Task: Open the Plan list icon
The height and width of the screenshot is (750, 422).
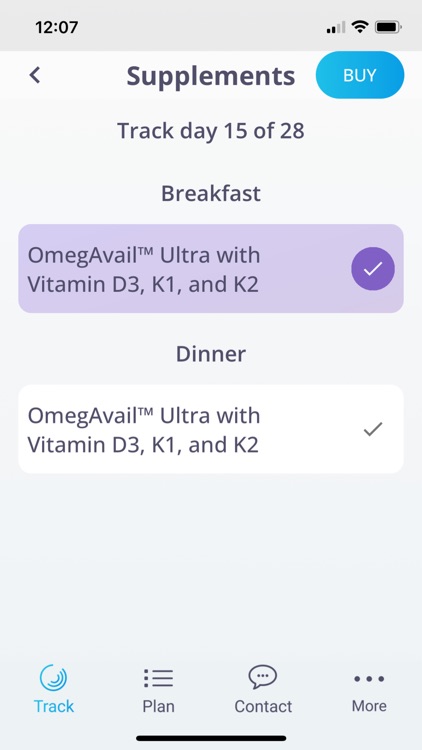Action: click(158, 678)
